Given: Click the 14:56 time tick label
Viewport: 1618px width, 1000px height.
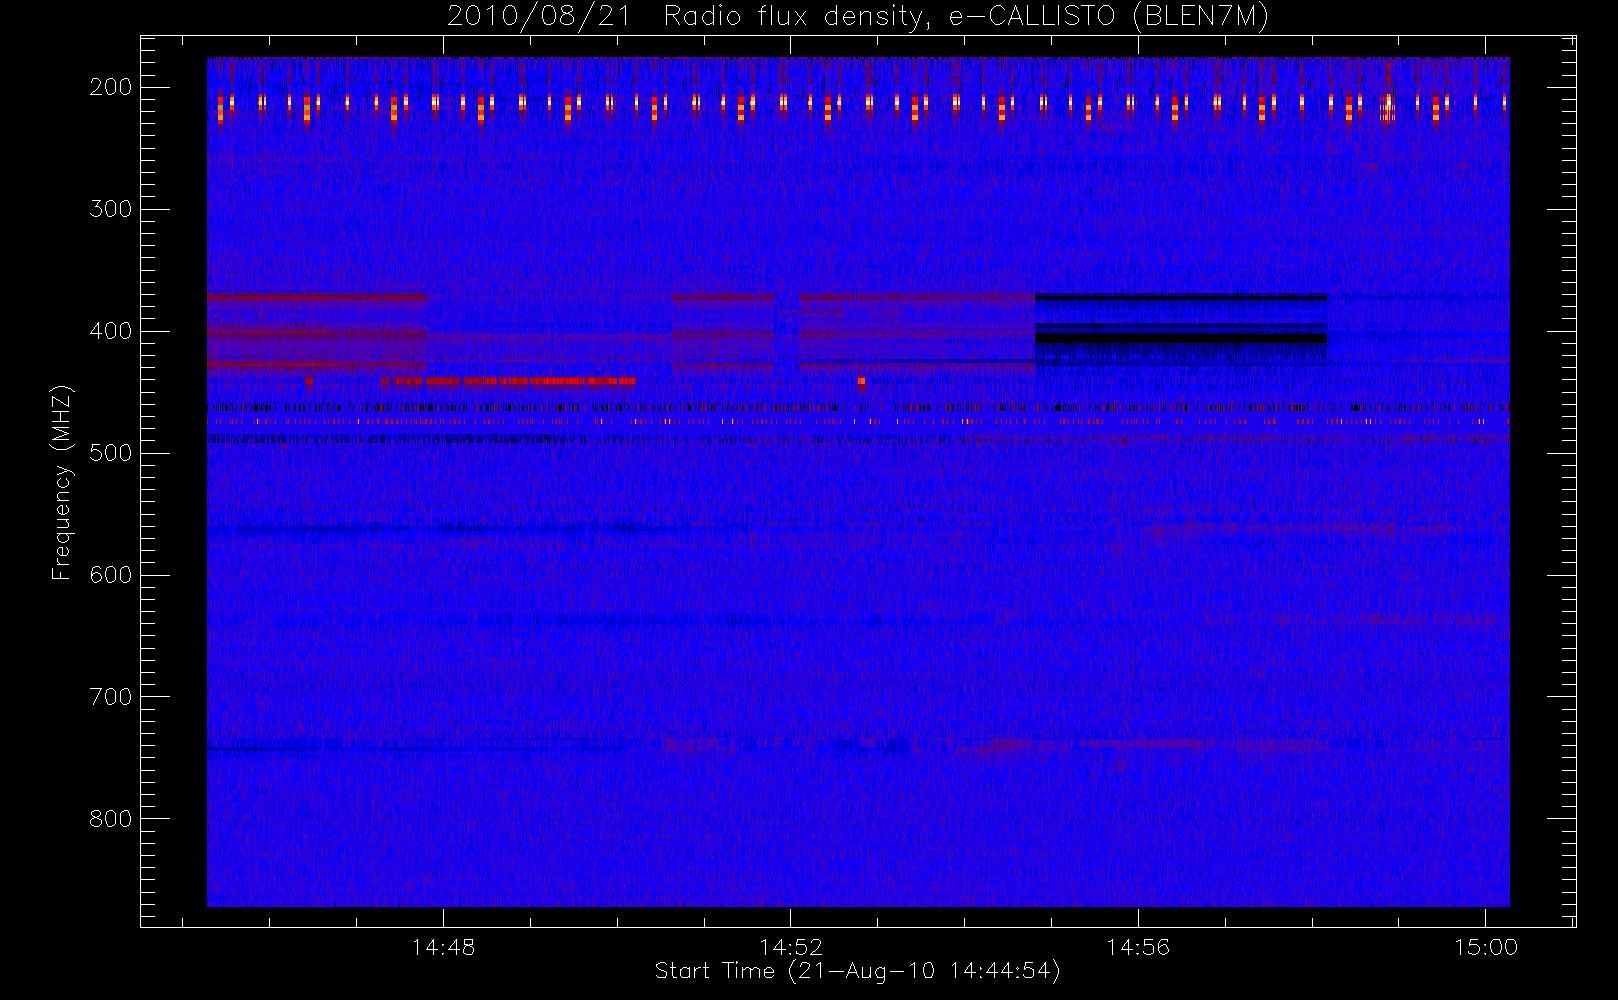Looking at the screenshot, I should click(x=1138, y=947).
